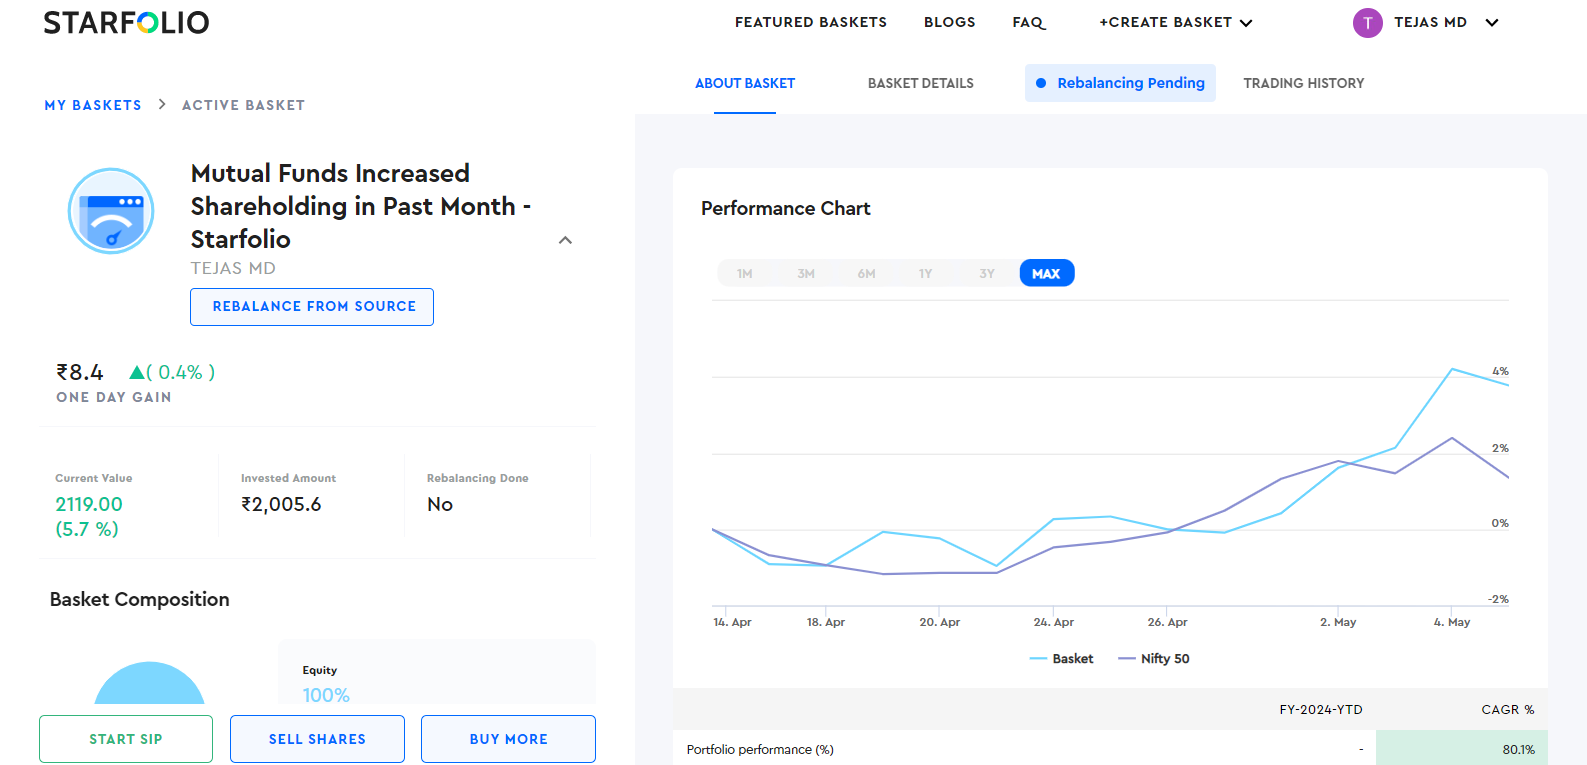Screen dimensions: 1587x765
Task: Open the +CREATE BASKET dropdown
Action: pos(1176,22)
